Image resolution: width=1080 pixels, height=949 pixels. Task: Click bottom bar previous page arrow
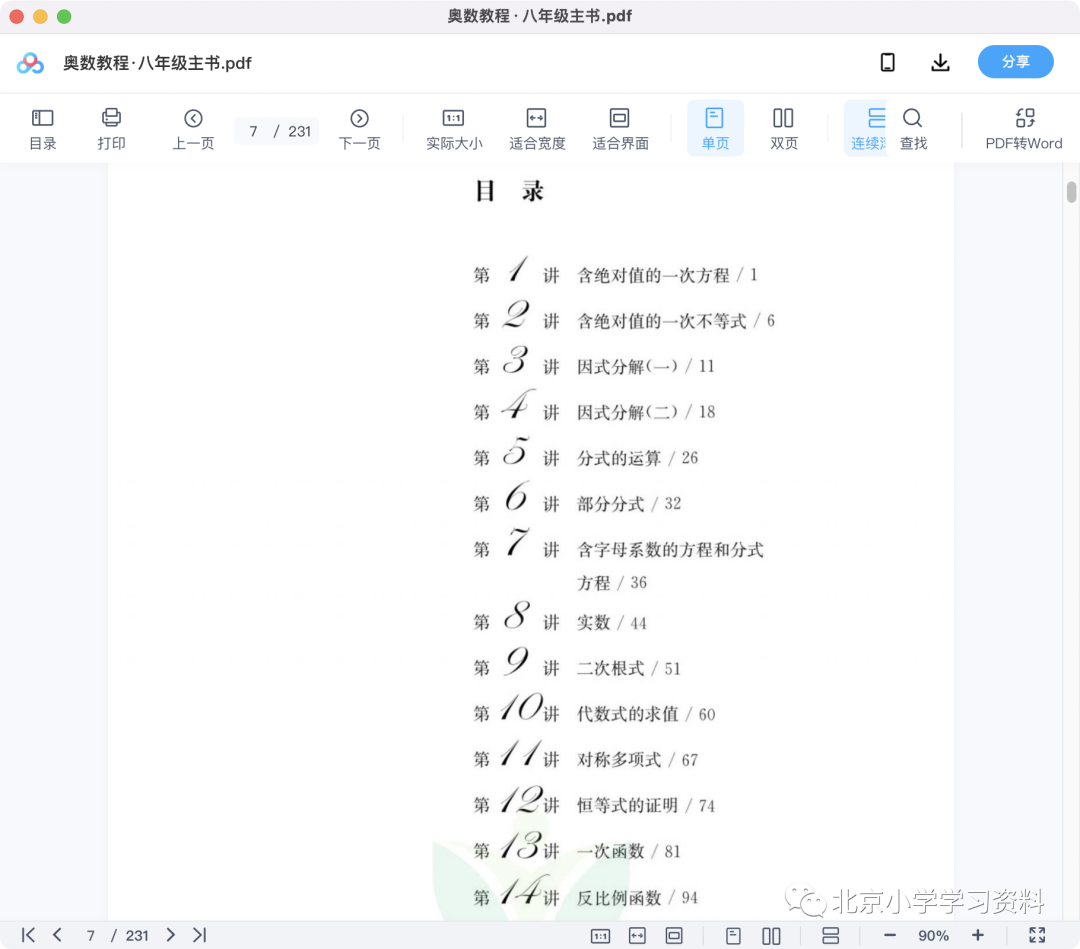pos(58,935)
